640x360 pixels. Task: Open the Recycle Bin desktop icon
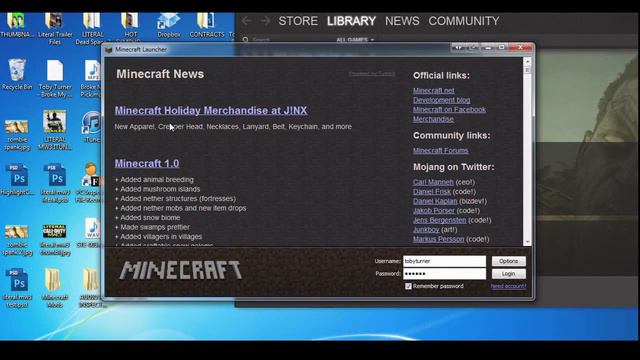coord(17,74)
